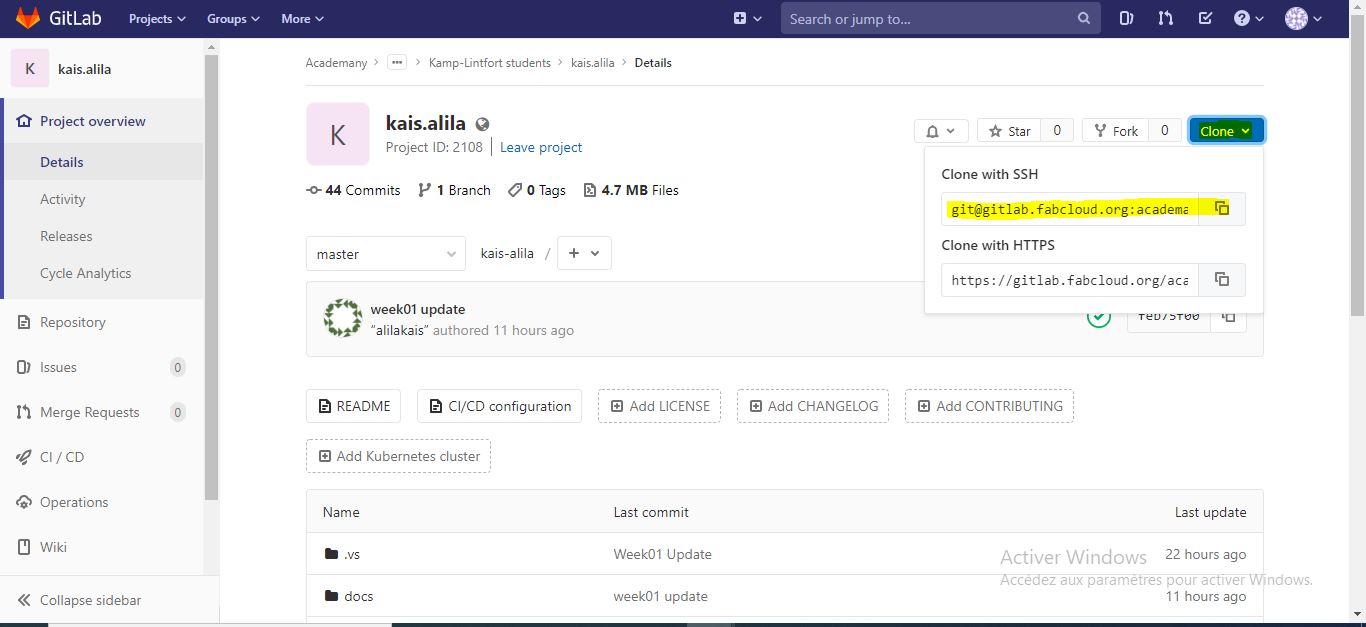Fork the project
Screen dimensions: 1366x627
point(1115,131)
